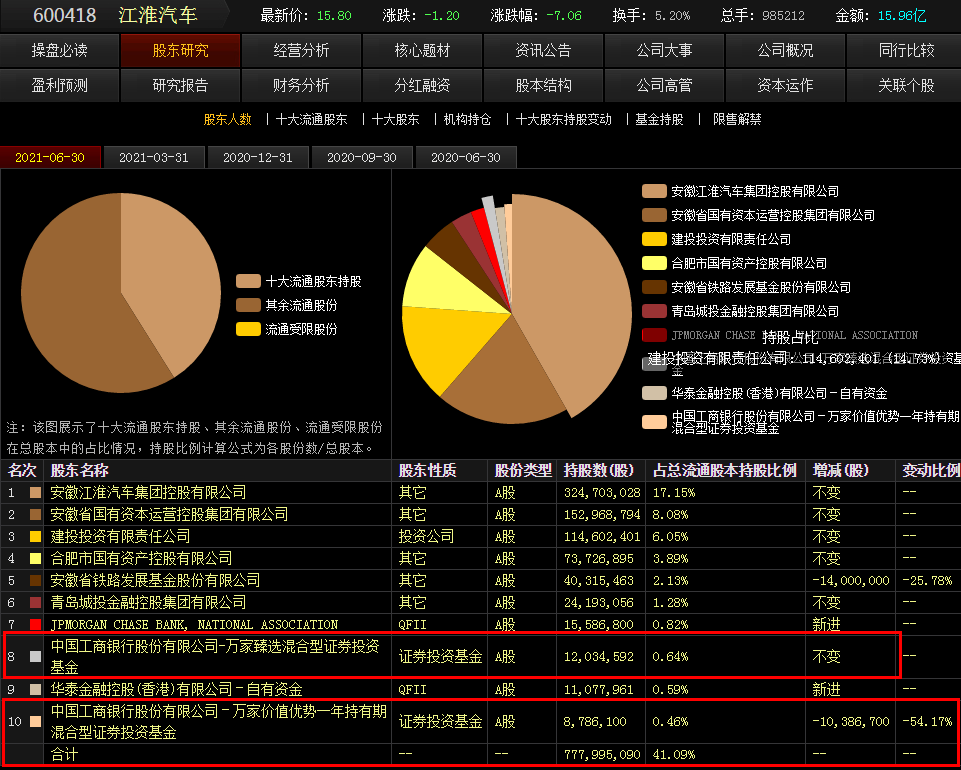The height and width of the screenshot is (770, 961).
Task: Go to 公司高管 tab
Action: 664,85
